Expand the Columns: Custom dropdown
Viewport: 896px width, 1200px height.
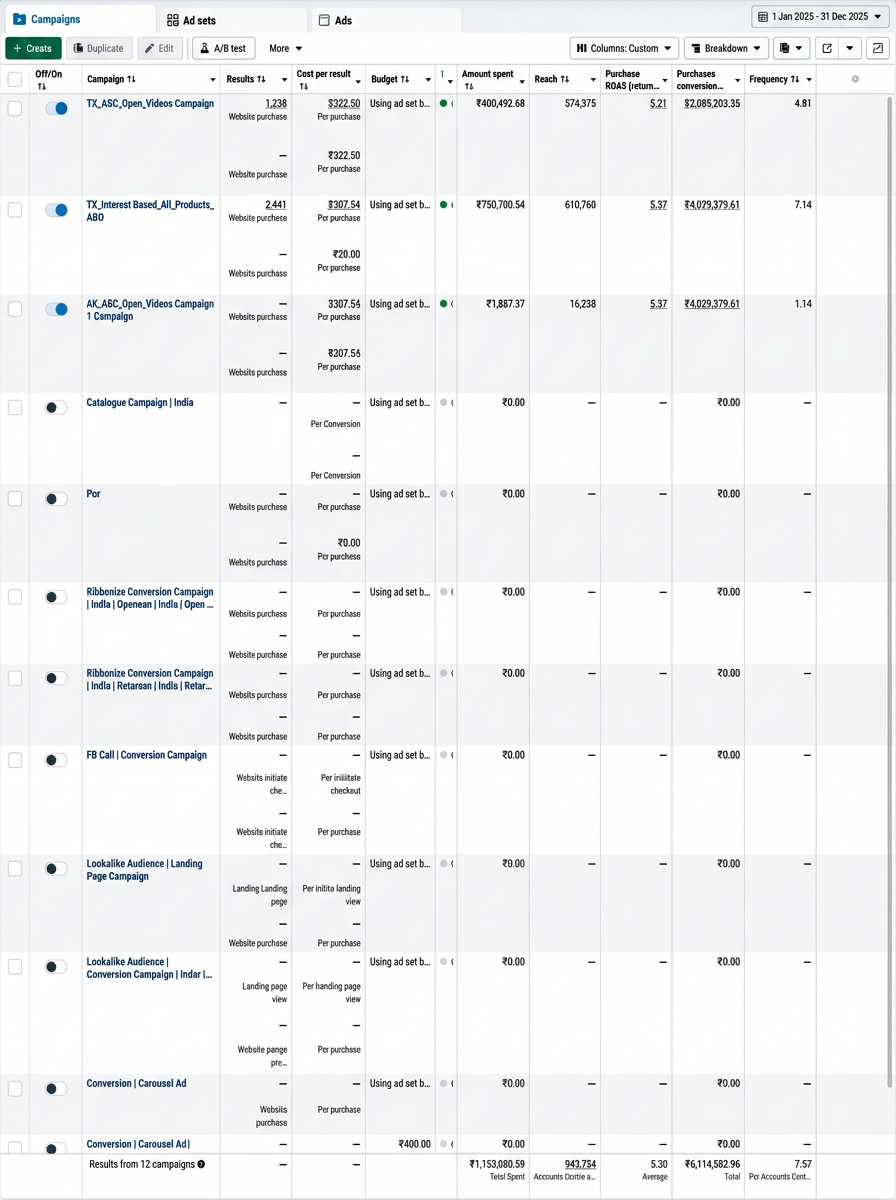pyautogui.click(x=624, y=48)
